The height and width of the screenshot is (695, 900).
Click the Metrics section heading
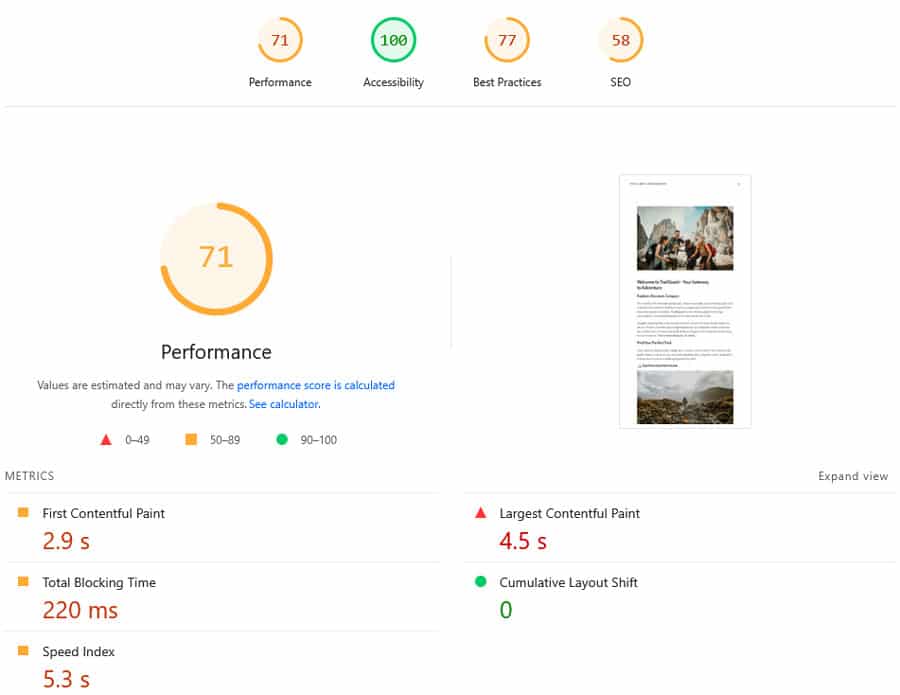(30, 476)
